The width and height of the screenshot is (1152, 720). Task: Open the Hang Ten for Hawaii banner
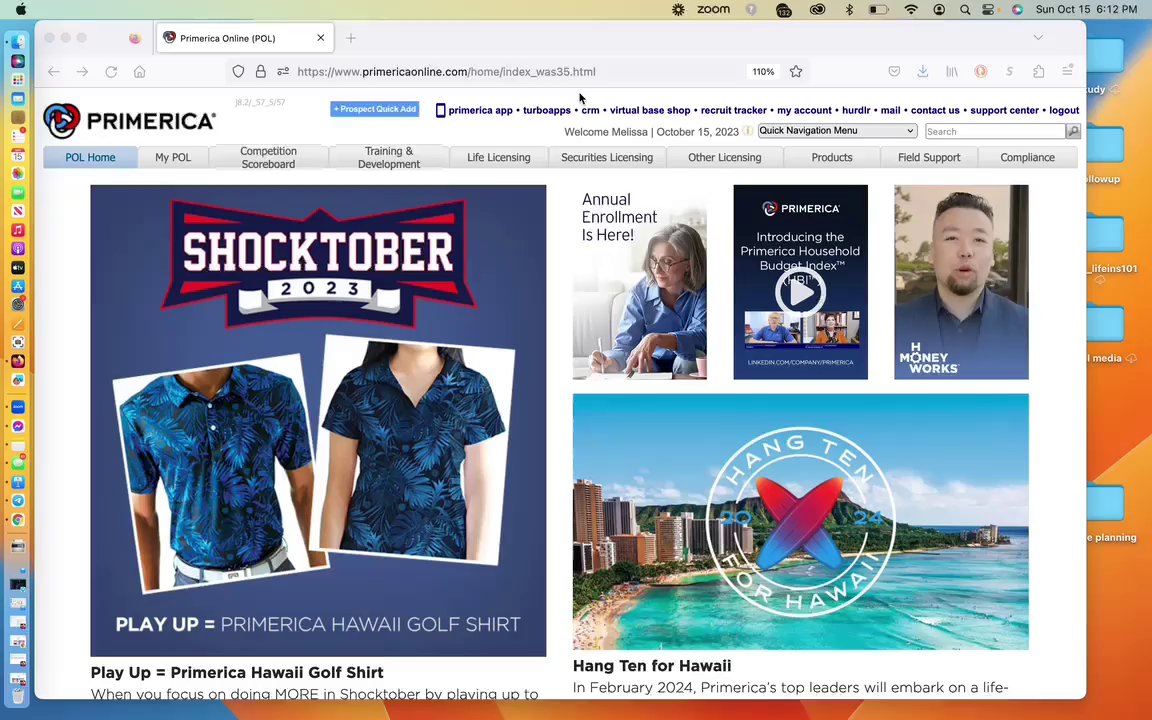click(801, 522)
